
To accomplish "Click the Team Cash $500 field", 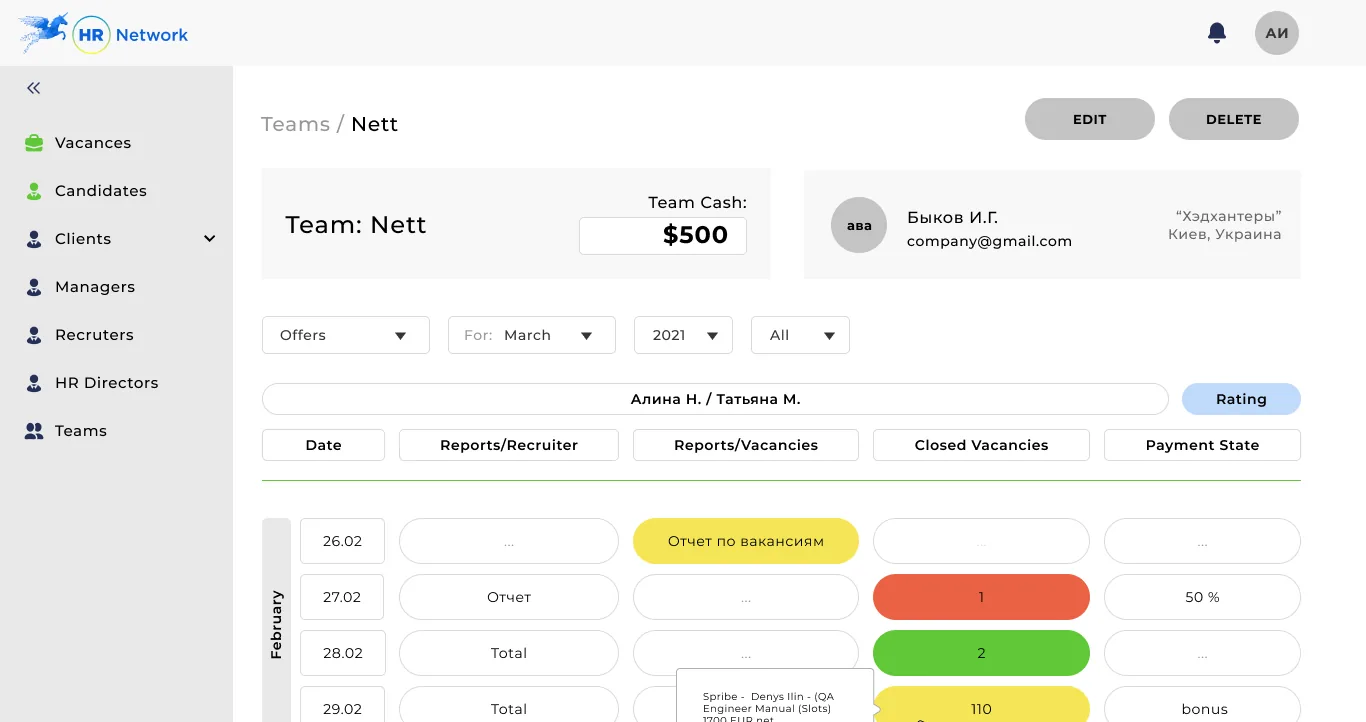I will 663,236.
